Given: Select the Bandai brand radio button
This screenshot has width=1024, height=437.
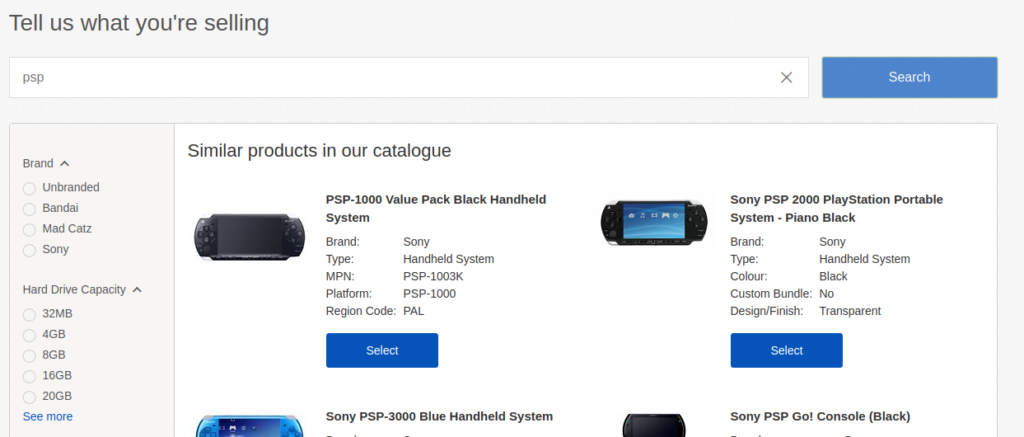Looking at the screenshot, I should 29,209.
